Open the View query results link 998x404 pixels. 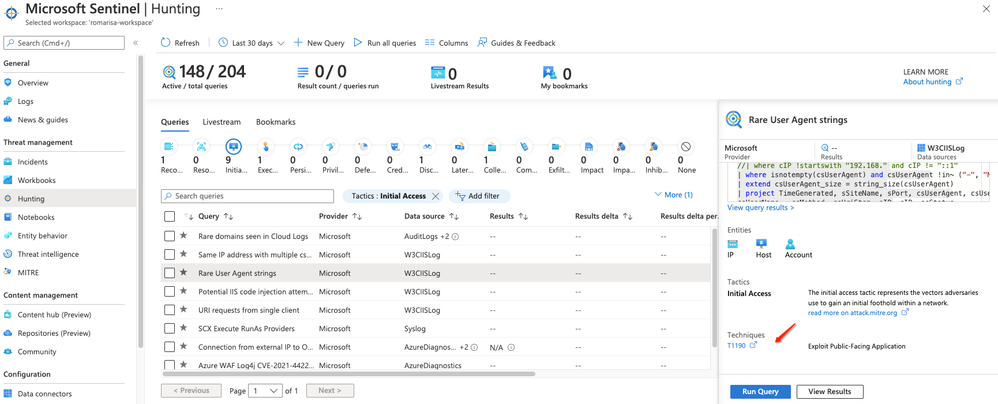(760, 207)
